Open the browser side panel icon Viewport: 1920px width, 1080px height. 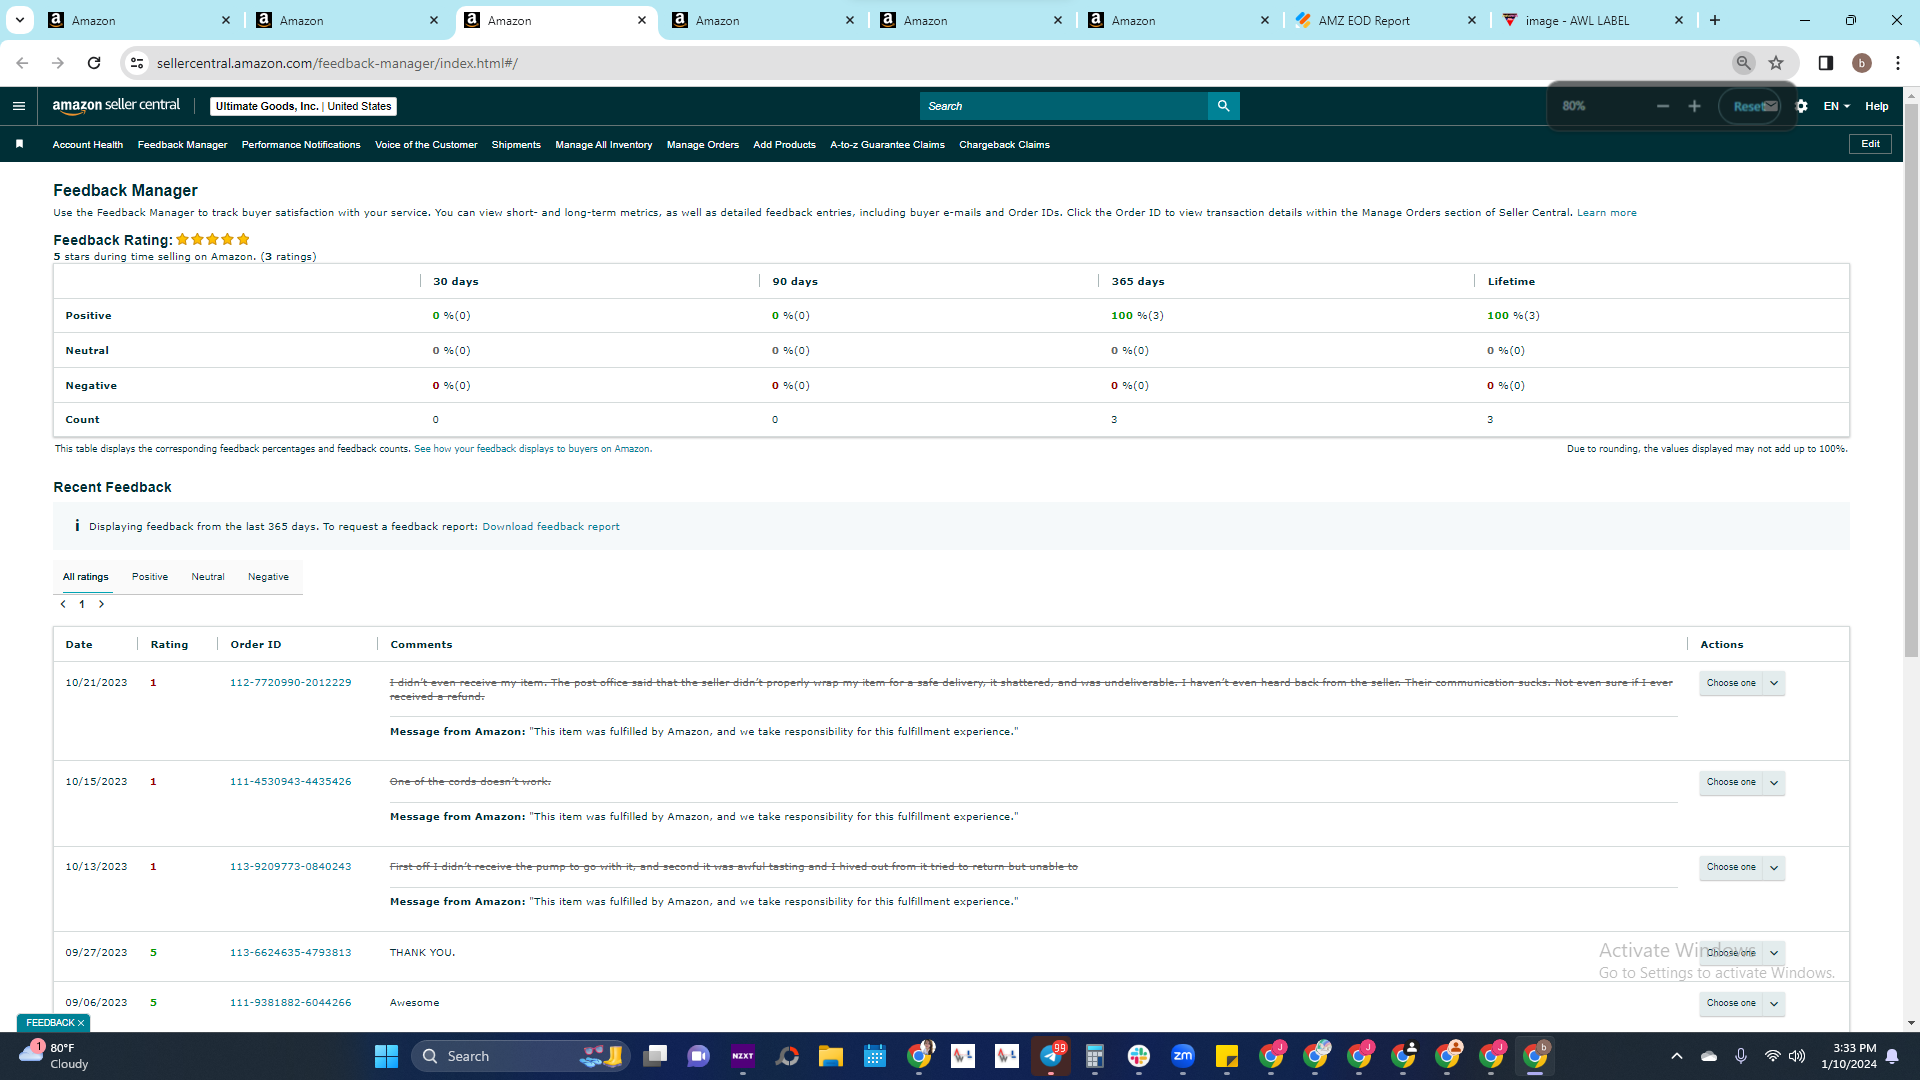click(1826, 63)
